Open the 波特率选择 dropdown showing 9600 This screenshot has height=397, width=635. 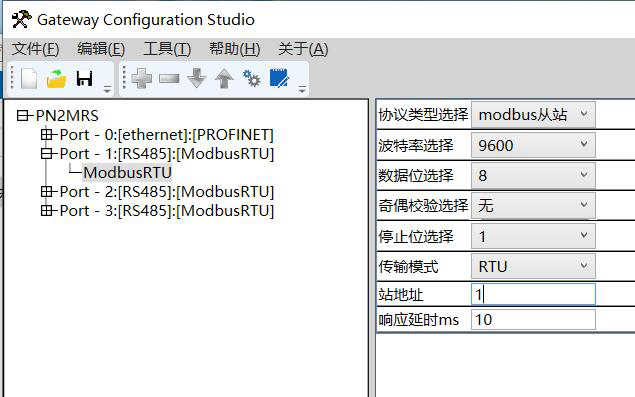pyautogui.click(x=533, y=145)
